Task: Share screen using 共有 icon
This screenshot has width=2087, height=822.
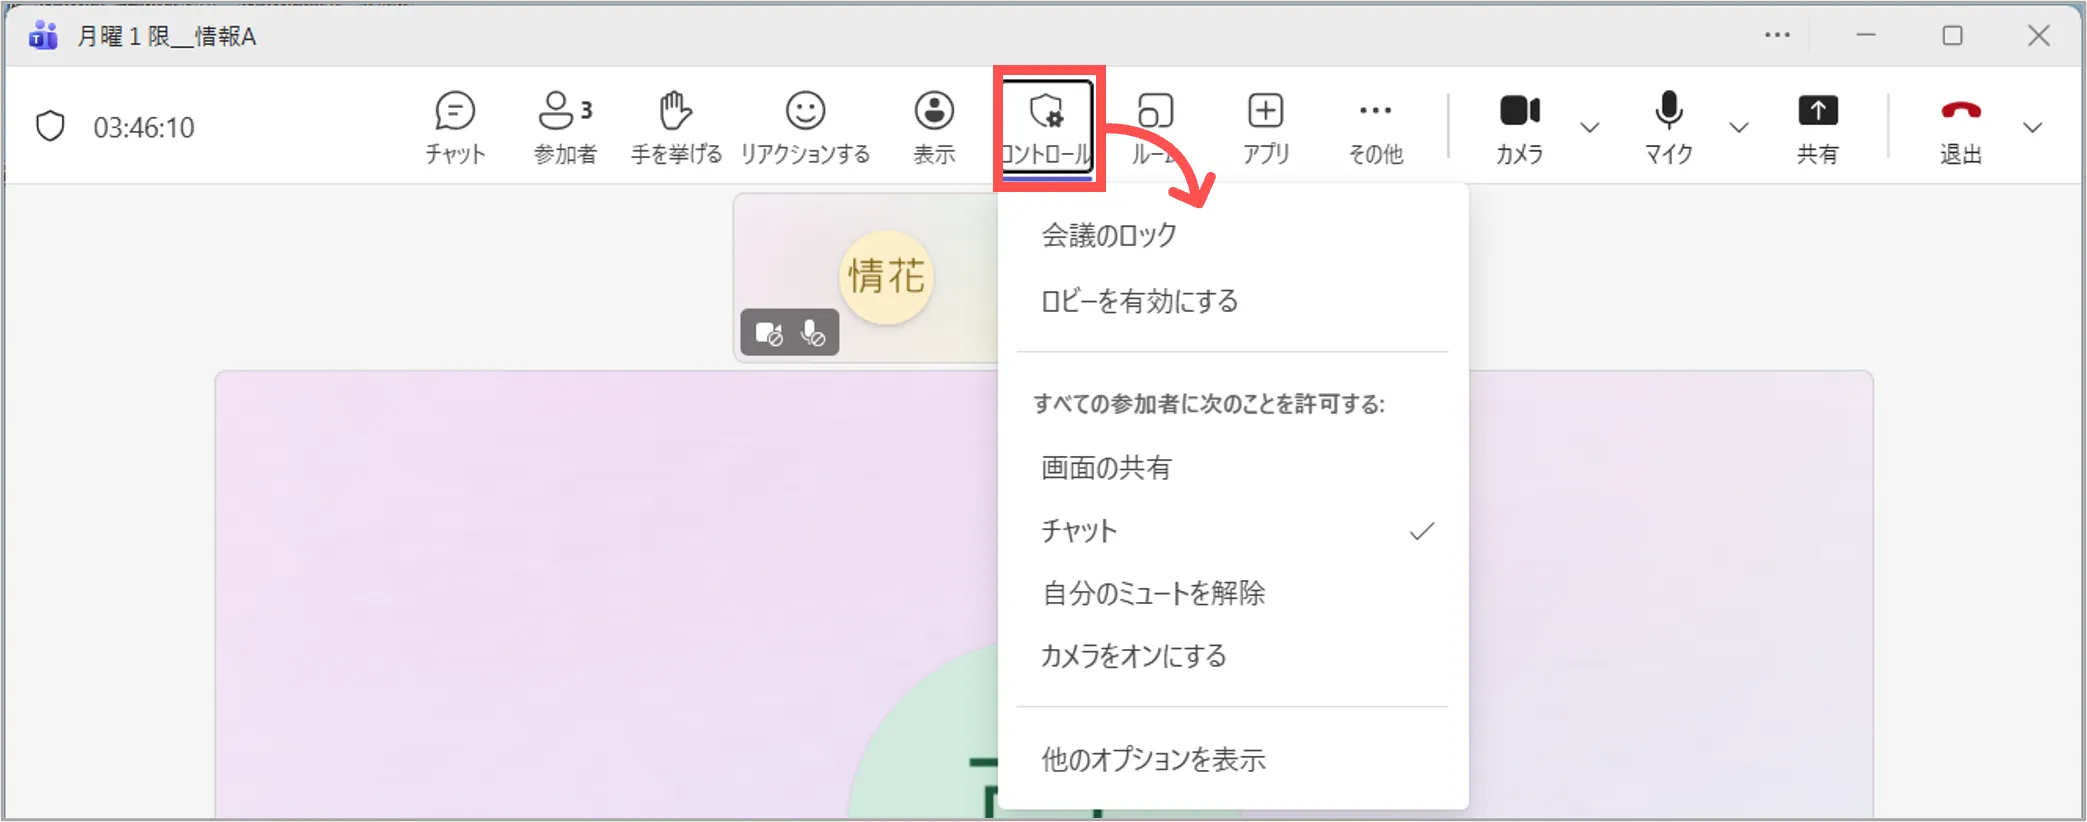Action: pyautogui.click(x=1817, y=126)
